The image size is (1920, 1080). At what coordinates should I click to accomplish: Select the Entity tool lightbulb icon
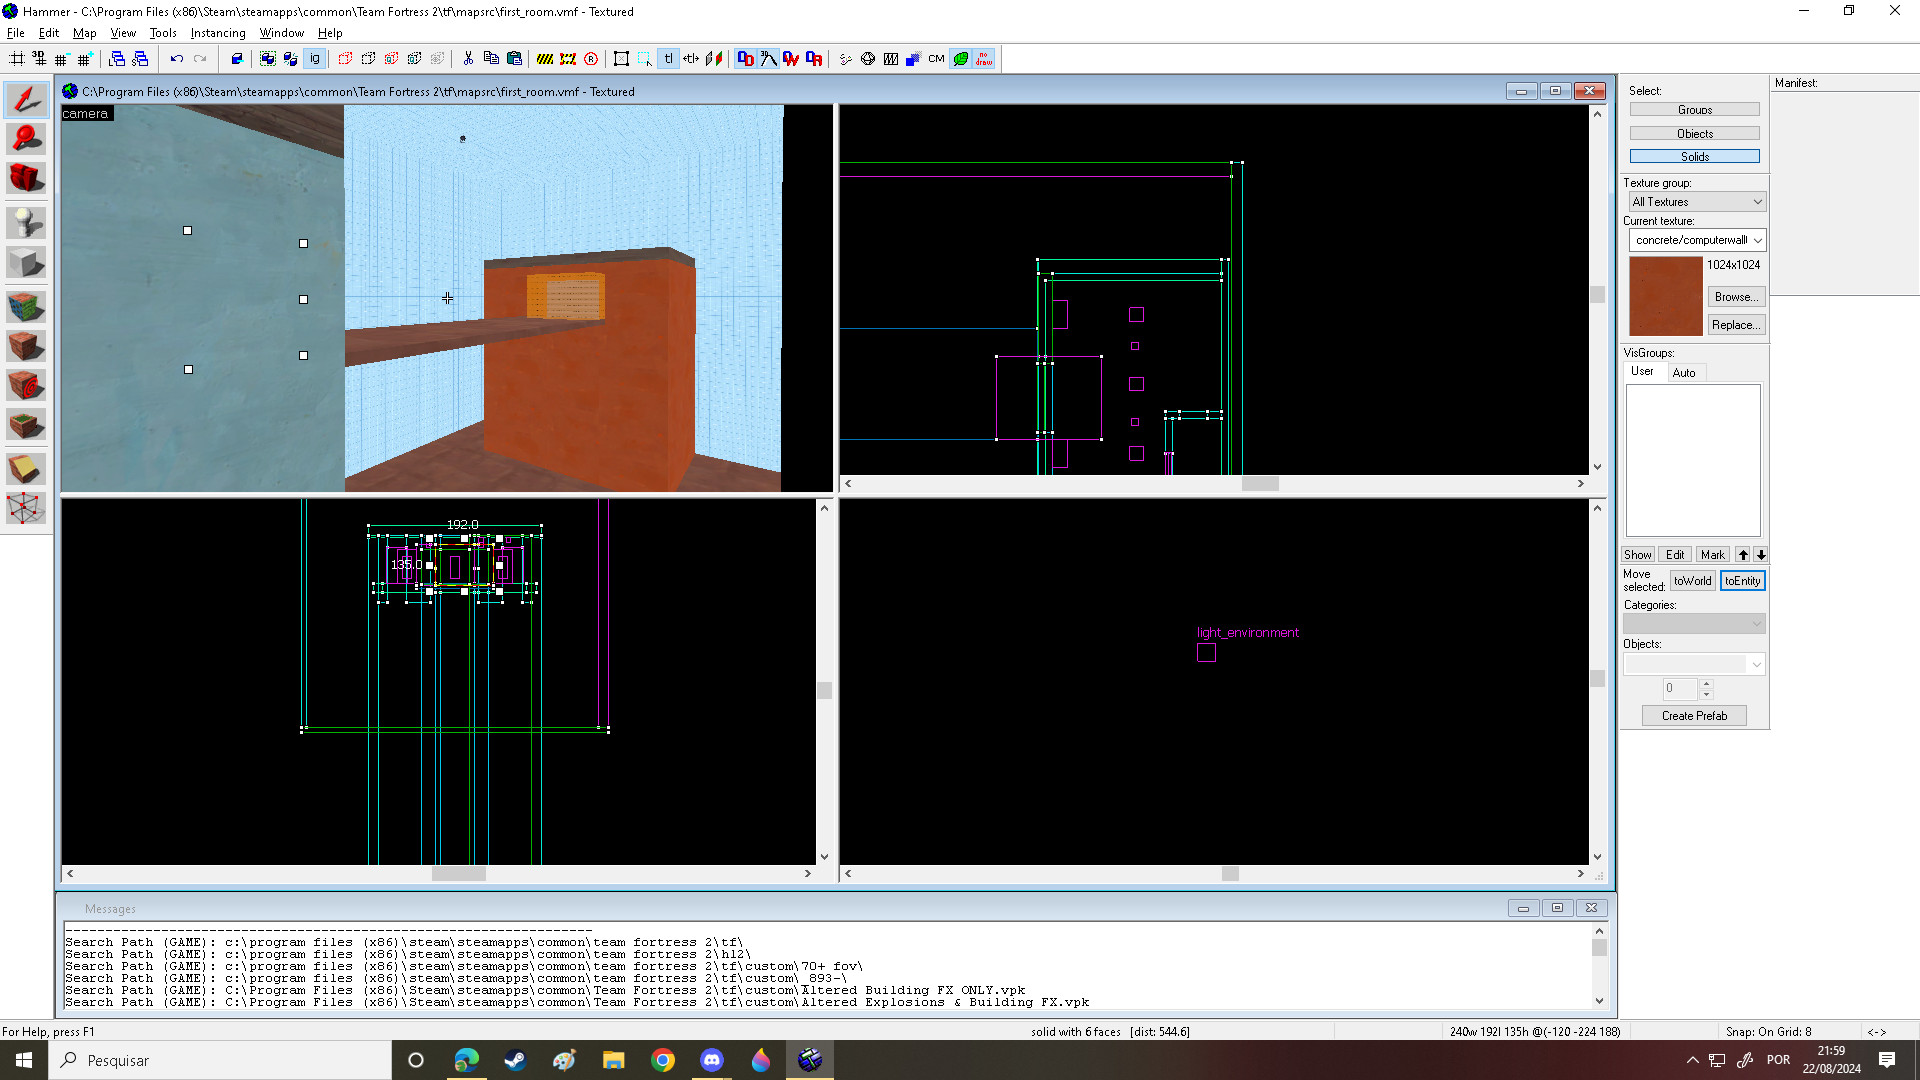(26, 222)
